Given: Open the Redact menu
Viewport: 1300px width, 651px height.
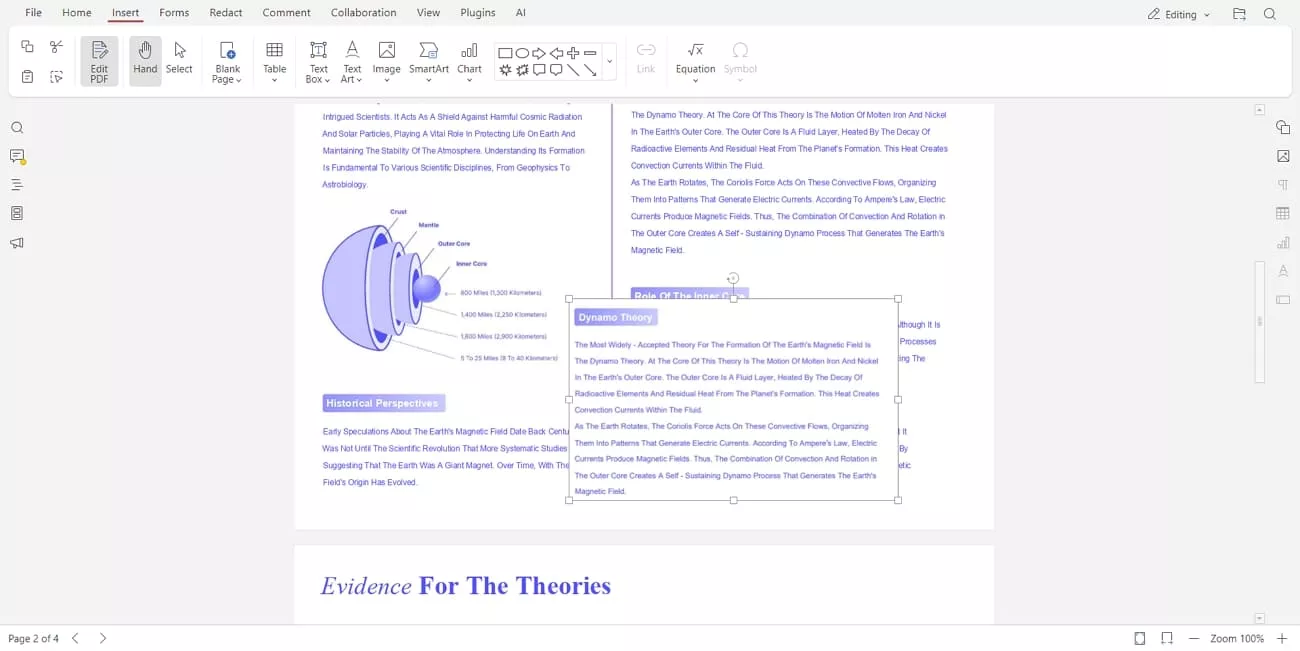Looking at the screenshot, I should (225, 12).
